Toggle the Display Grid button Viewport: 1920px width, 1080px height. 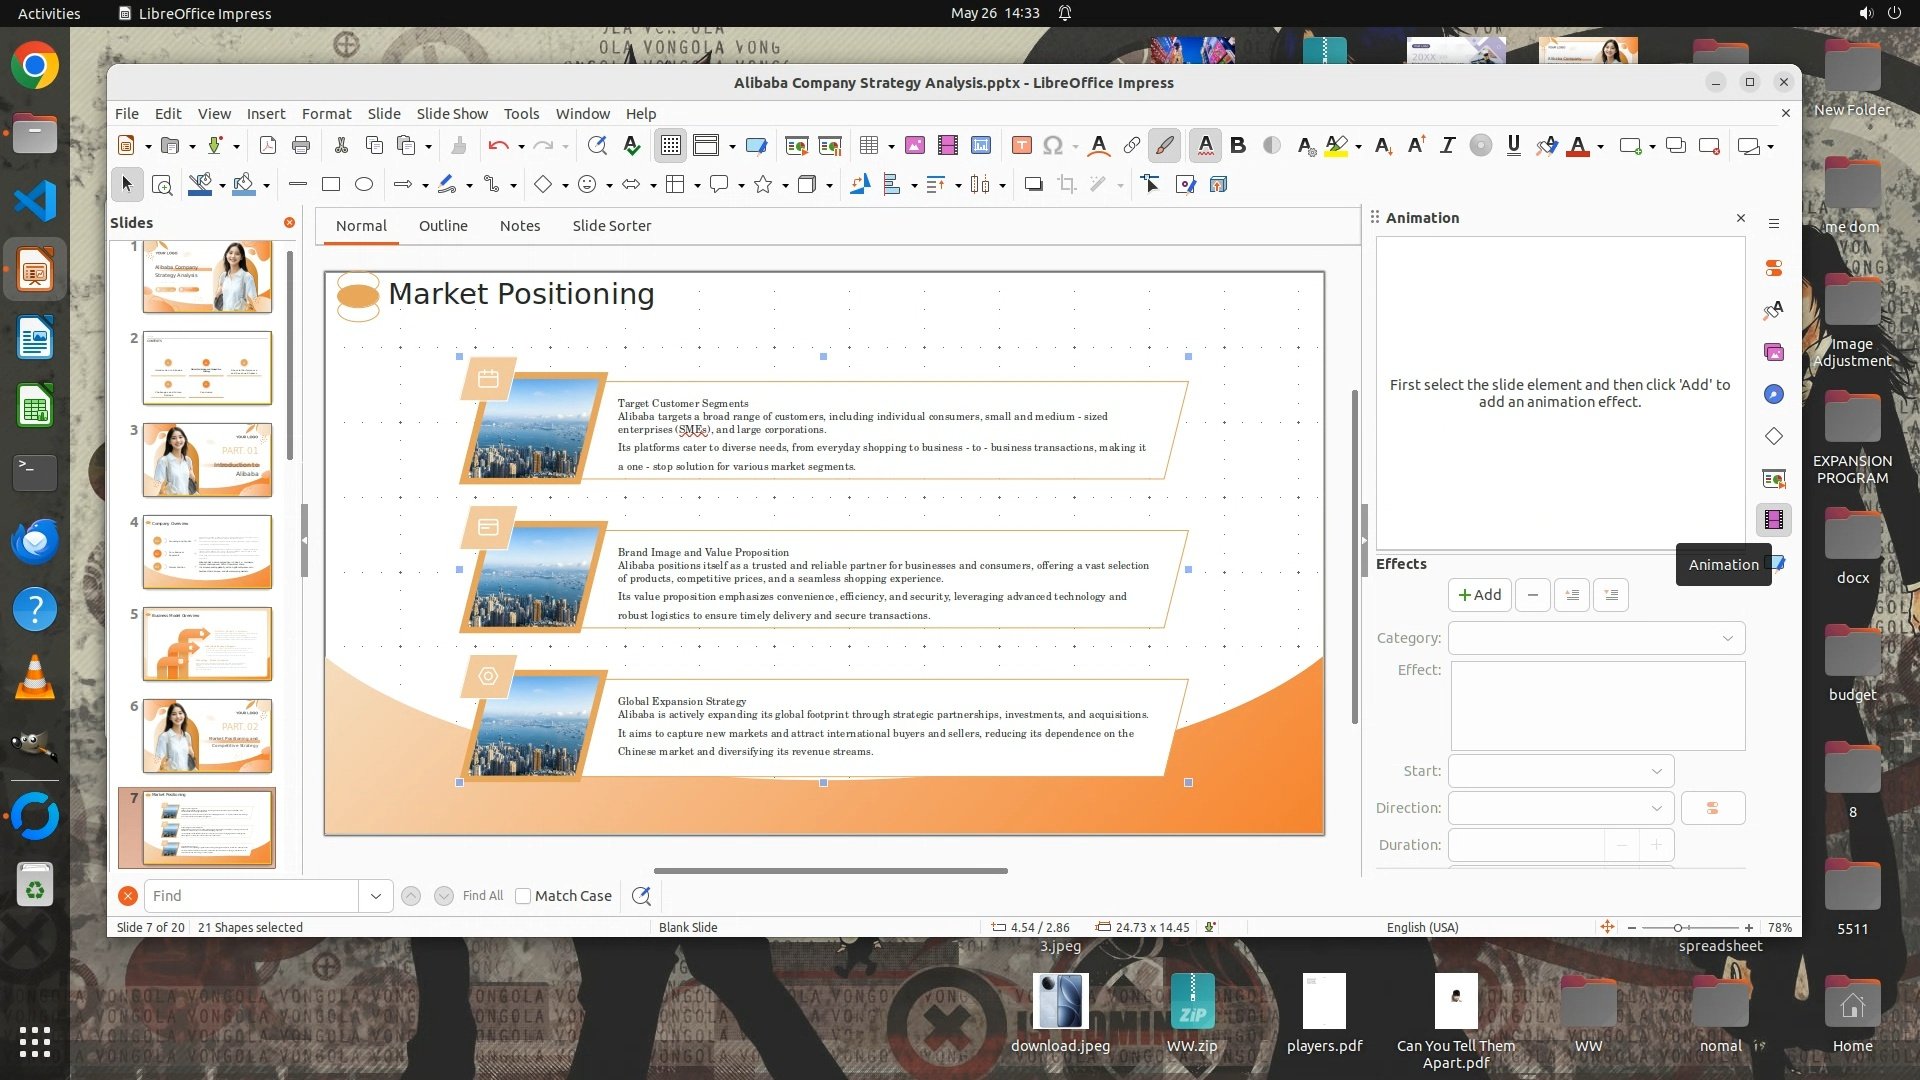click(671, 146)
